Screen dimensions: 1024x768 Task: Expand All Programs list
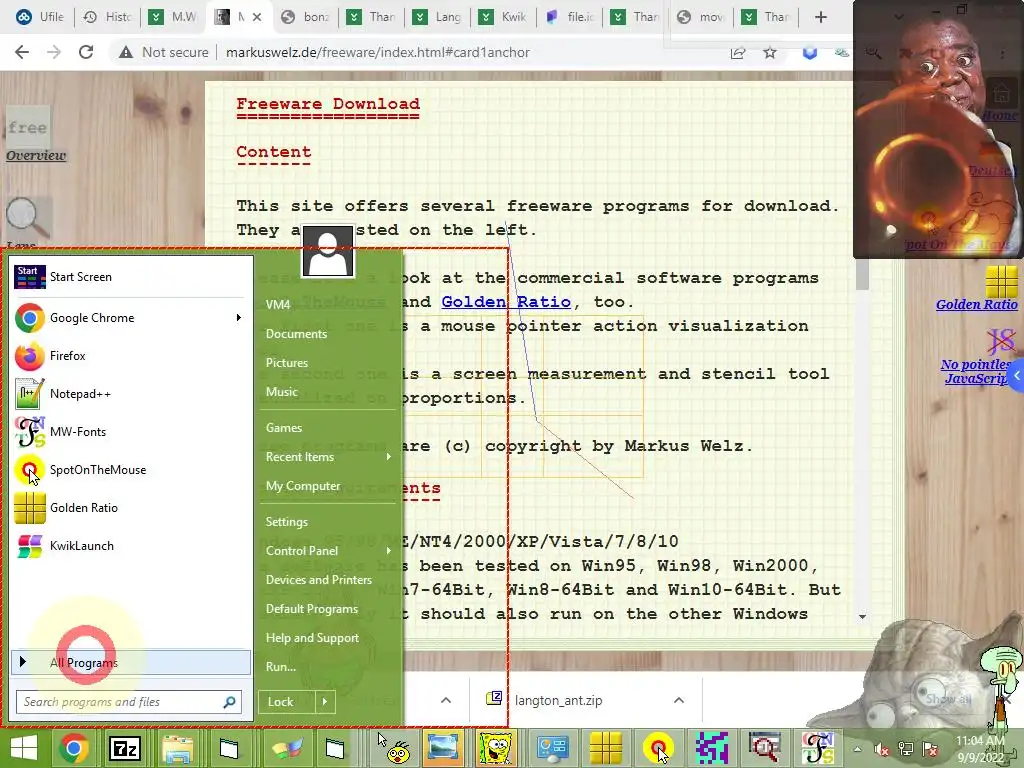(x=131, y=662)
